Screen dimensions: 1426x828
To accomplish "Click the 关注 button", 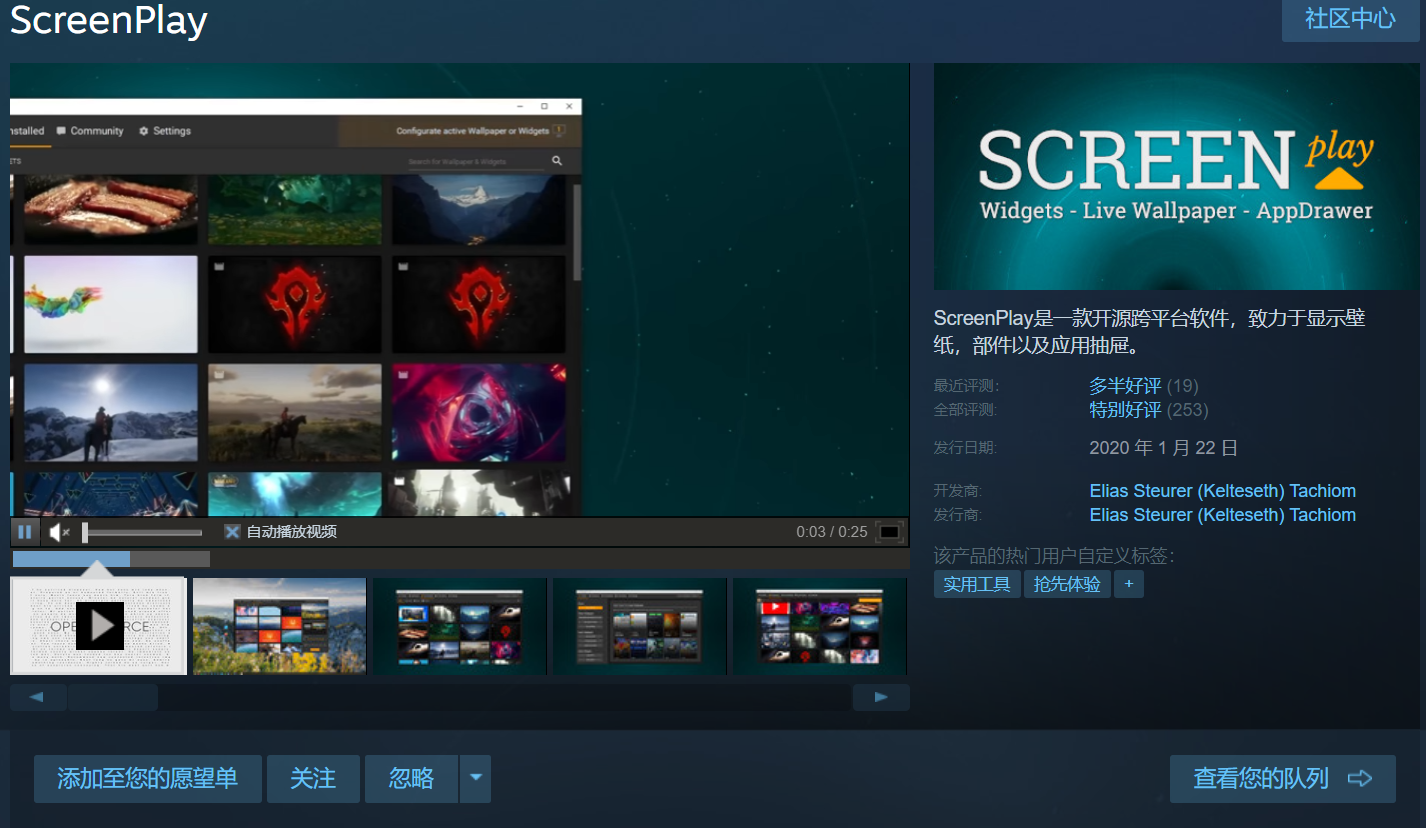I will point(312,778).
